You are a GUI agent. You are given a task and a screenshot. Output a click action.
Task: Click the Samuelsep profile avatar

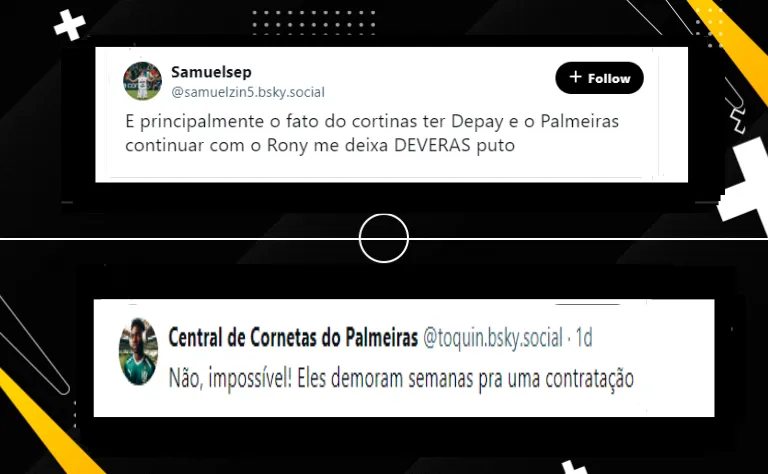point(142,81)
